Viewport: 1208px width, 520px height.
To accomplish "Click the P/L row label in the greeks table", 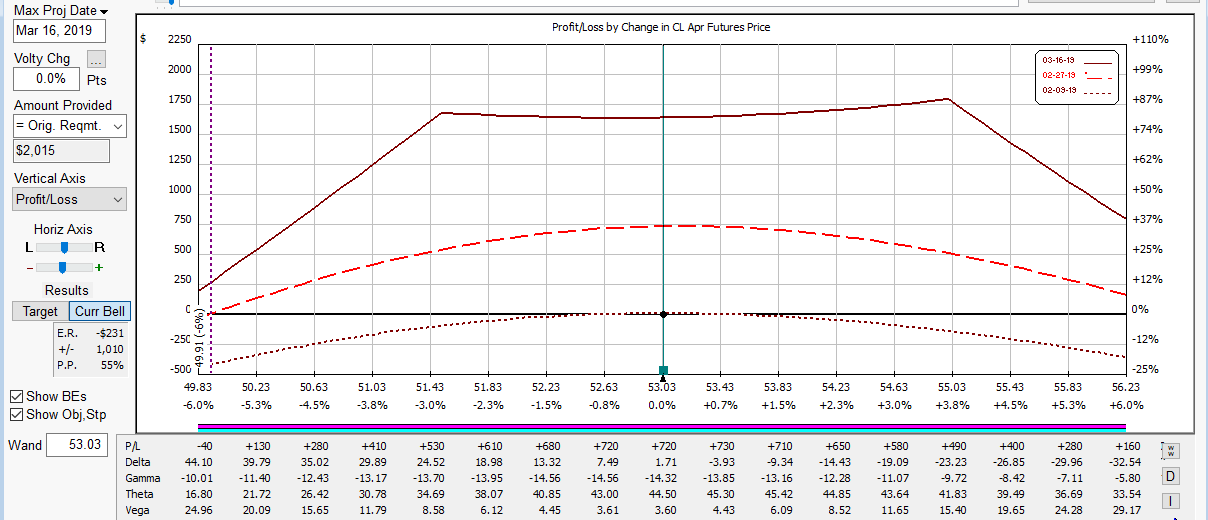I will point(134,445).
